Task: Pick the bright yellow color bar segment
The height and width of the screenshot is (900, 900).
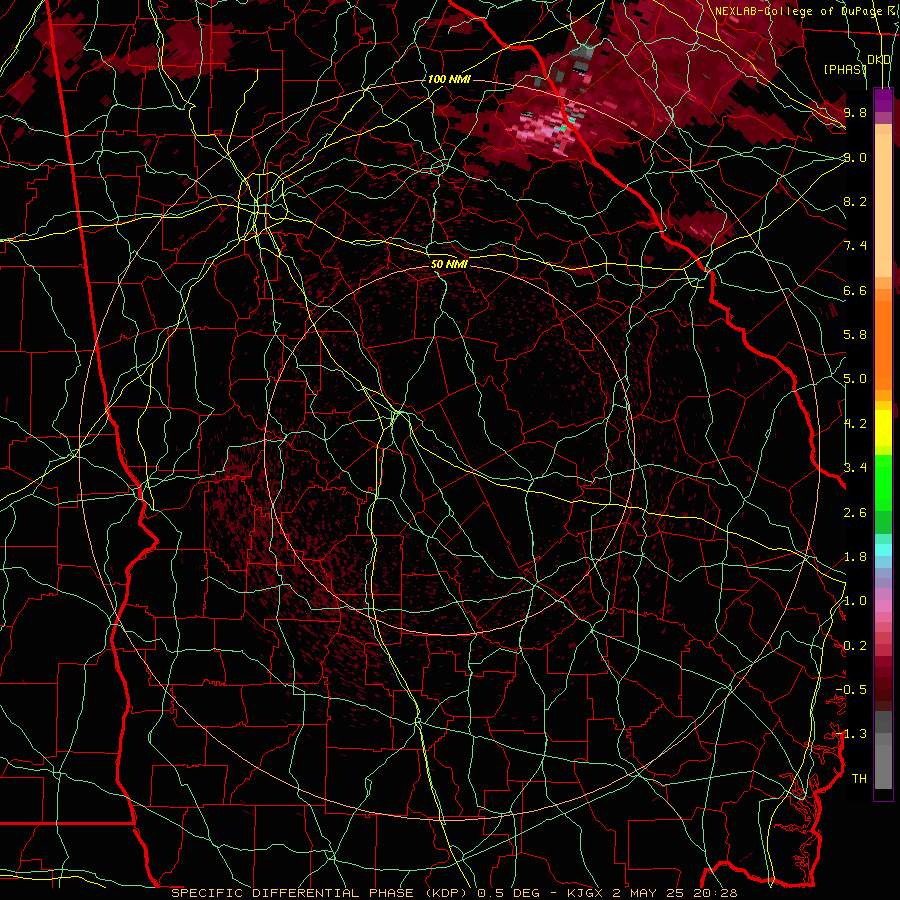Action: 883,428
